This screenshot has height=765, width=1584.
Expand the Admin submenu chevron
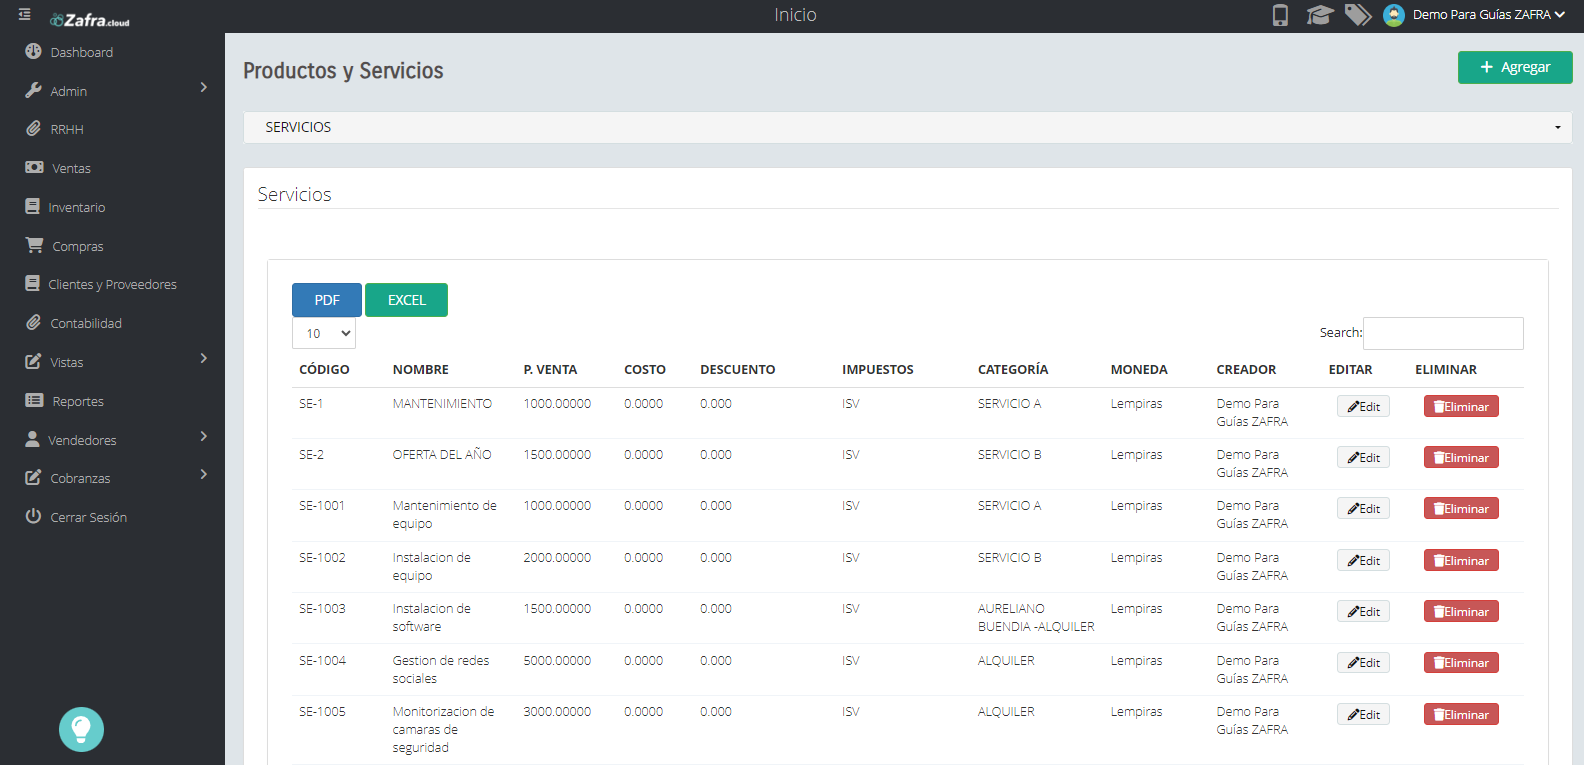pyautogui.click(x=203, y=88)
